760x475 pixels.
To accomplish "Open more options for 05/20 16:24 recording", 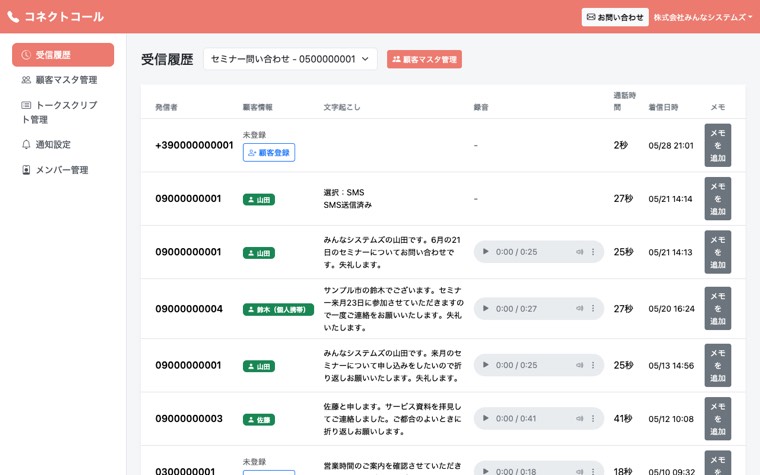I will tap(593, 308).
